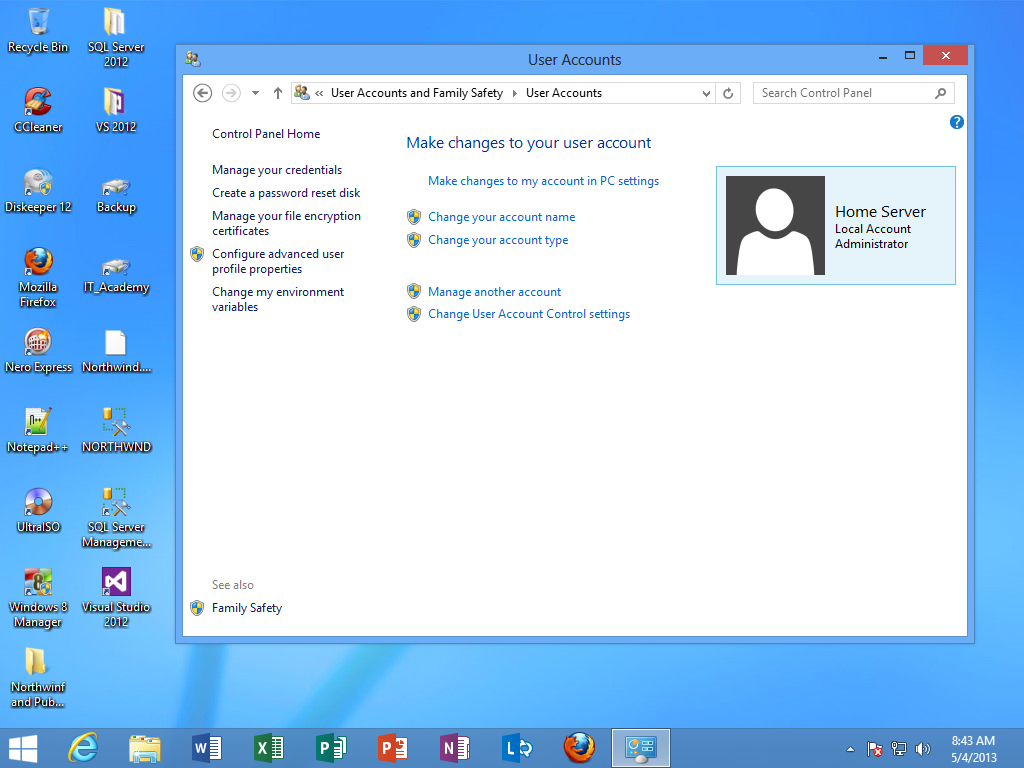Launch Internet Explorer from taskbar
1024x768 pixels.
tap(83, 748)
